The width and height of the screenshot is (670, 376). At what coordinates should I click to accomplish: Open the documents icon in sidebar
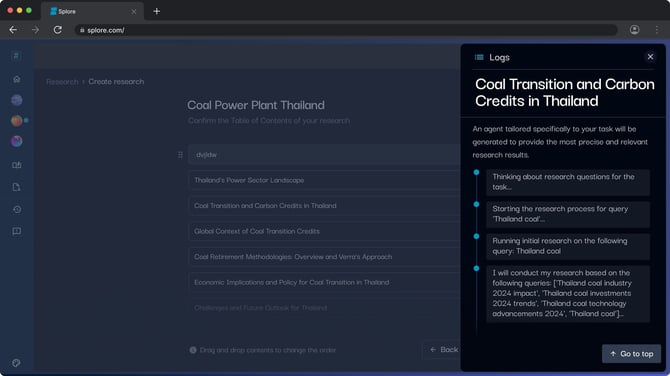17,187
